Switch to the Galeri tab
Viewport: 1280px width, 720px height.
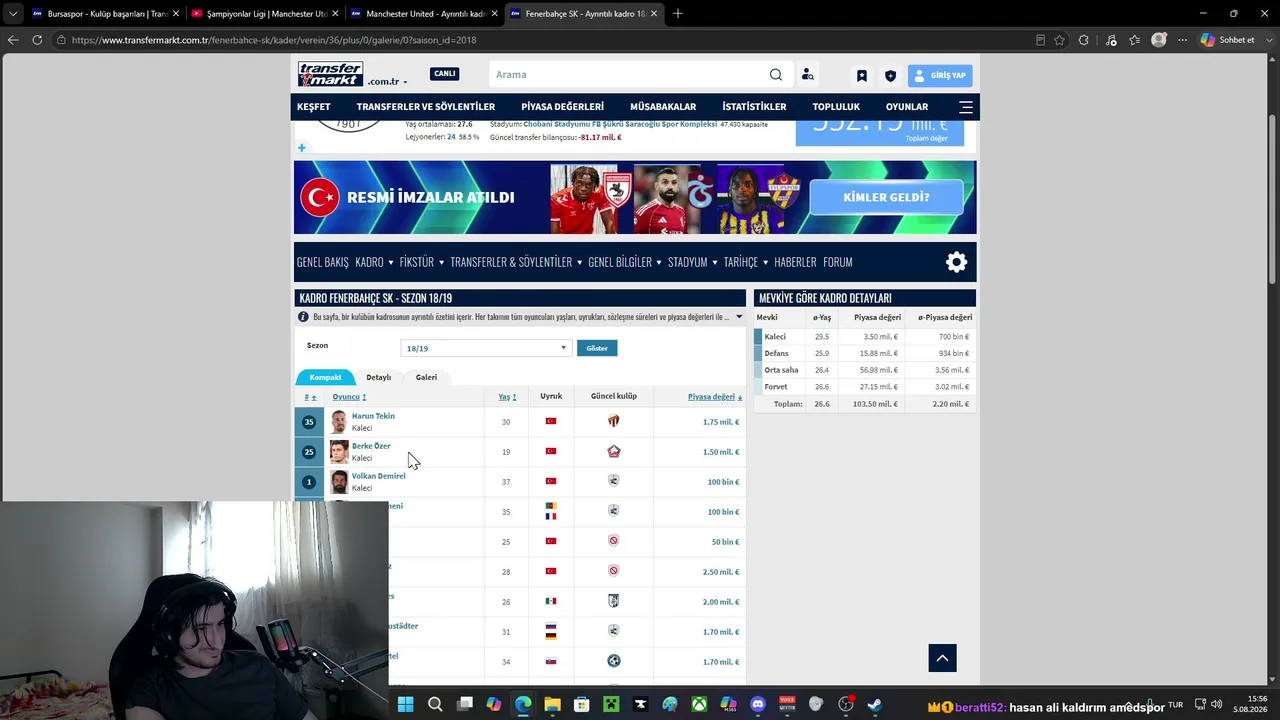pos(426,377)
